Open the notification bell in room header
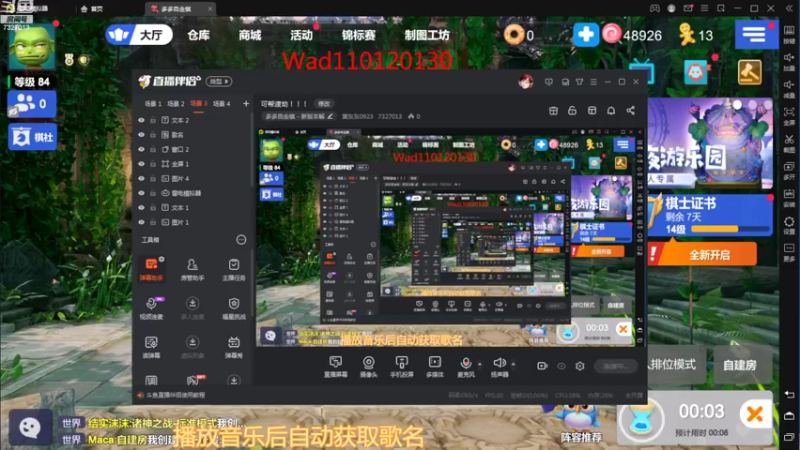 click(611, 111)
